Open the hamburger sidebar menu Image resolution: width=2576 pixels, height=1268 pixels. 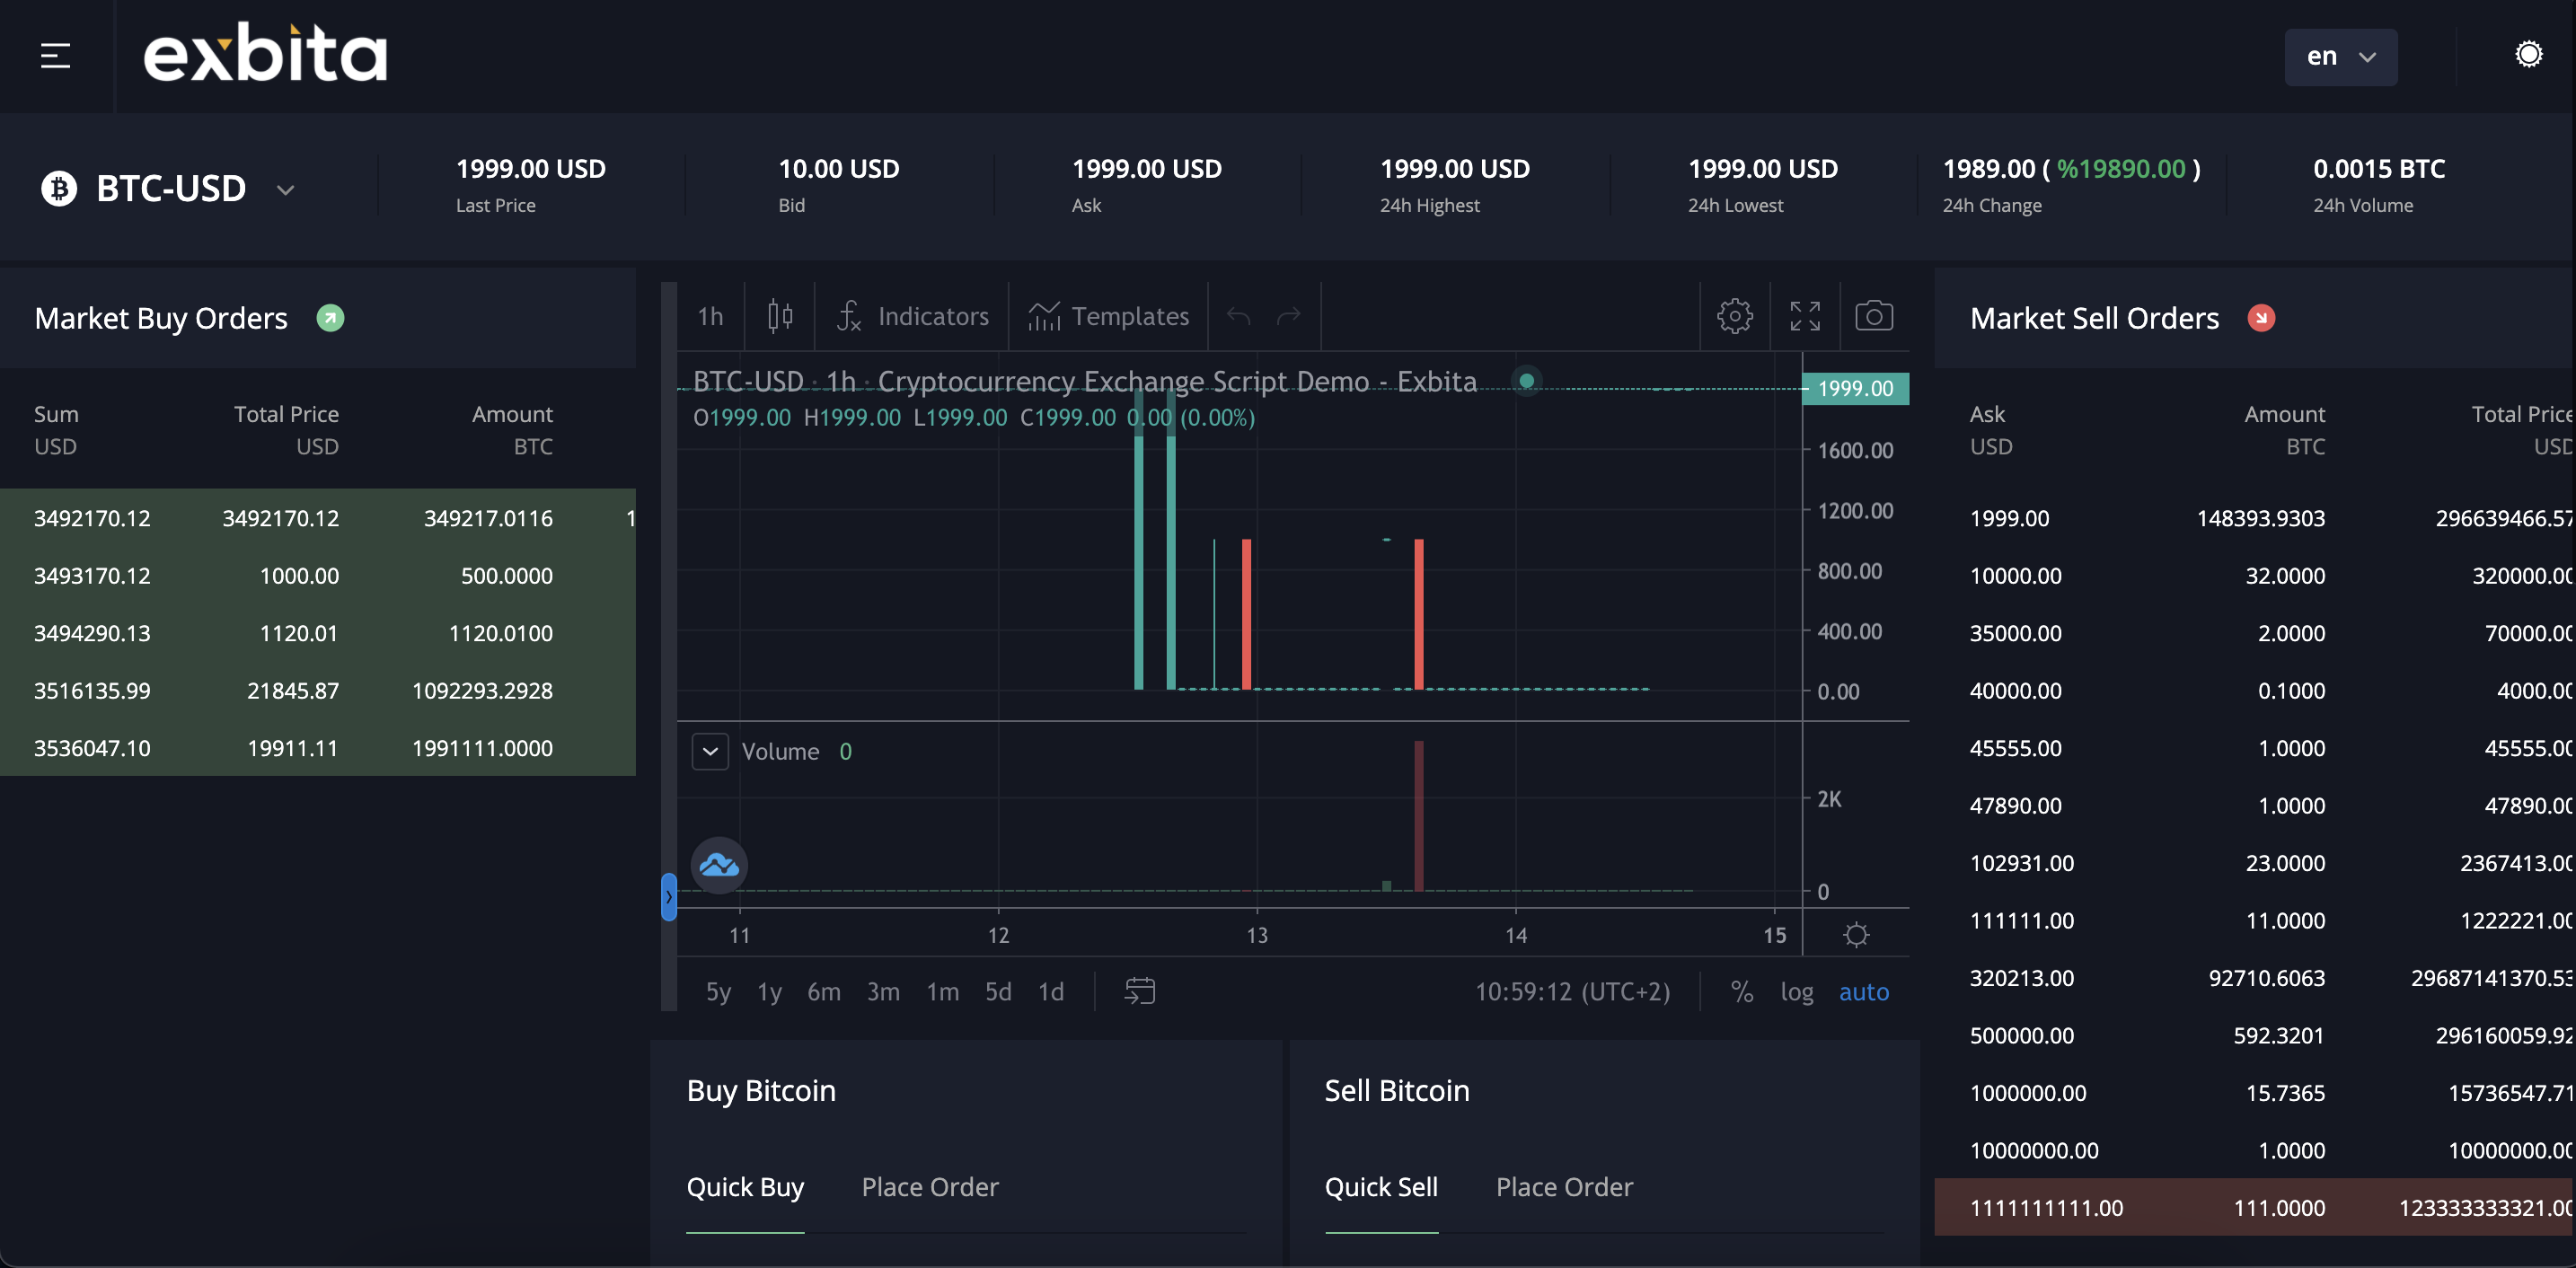(55, 56)
